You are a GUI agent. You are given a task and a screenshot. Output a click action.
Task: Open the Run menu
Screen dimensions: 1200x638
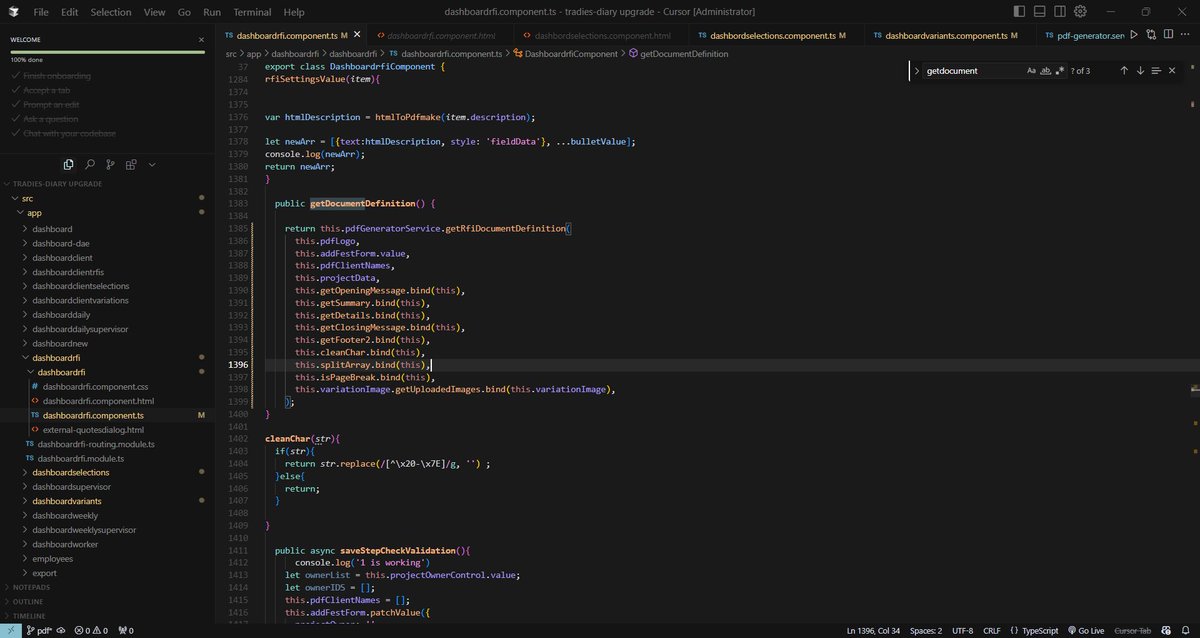point(212,12)
